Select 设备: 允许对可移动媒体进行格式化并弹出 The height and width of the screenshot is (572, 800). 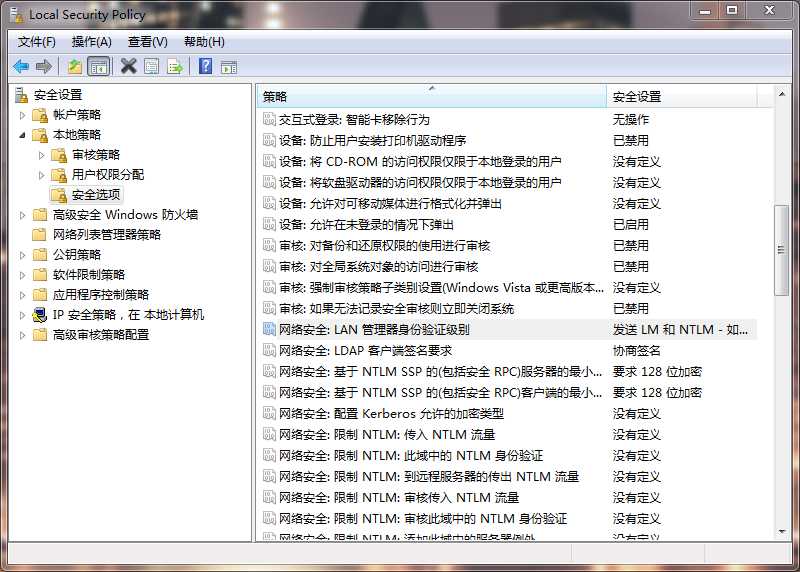(390, 204)
